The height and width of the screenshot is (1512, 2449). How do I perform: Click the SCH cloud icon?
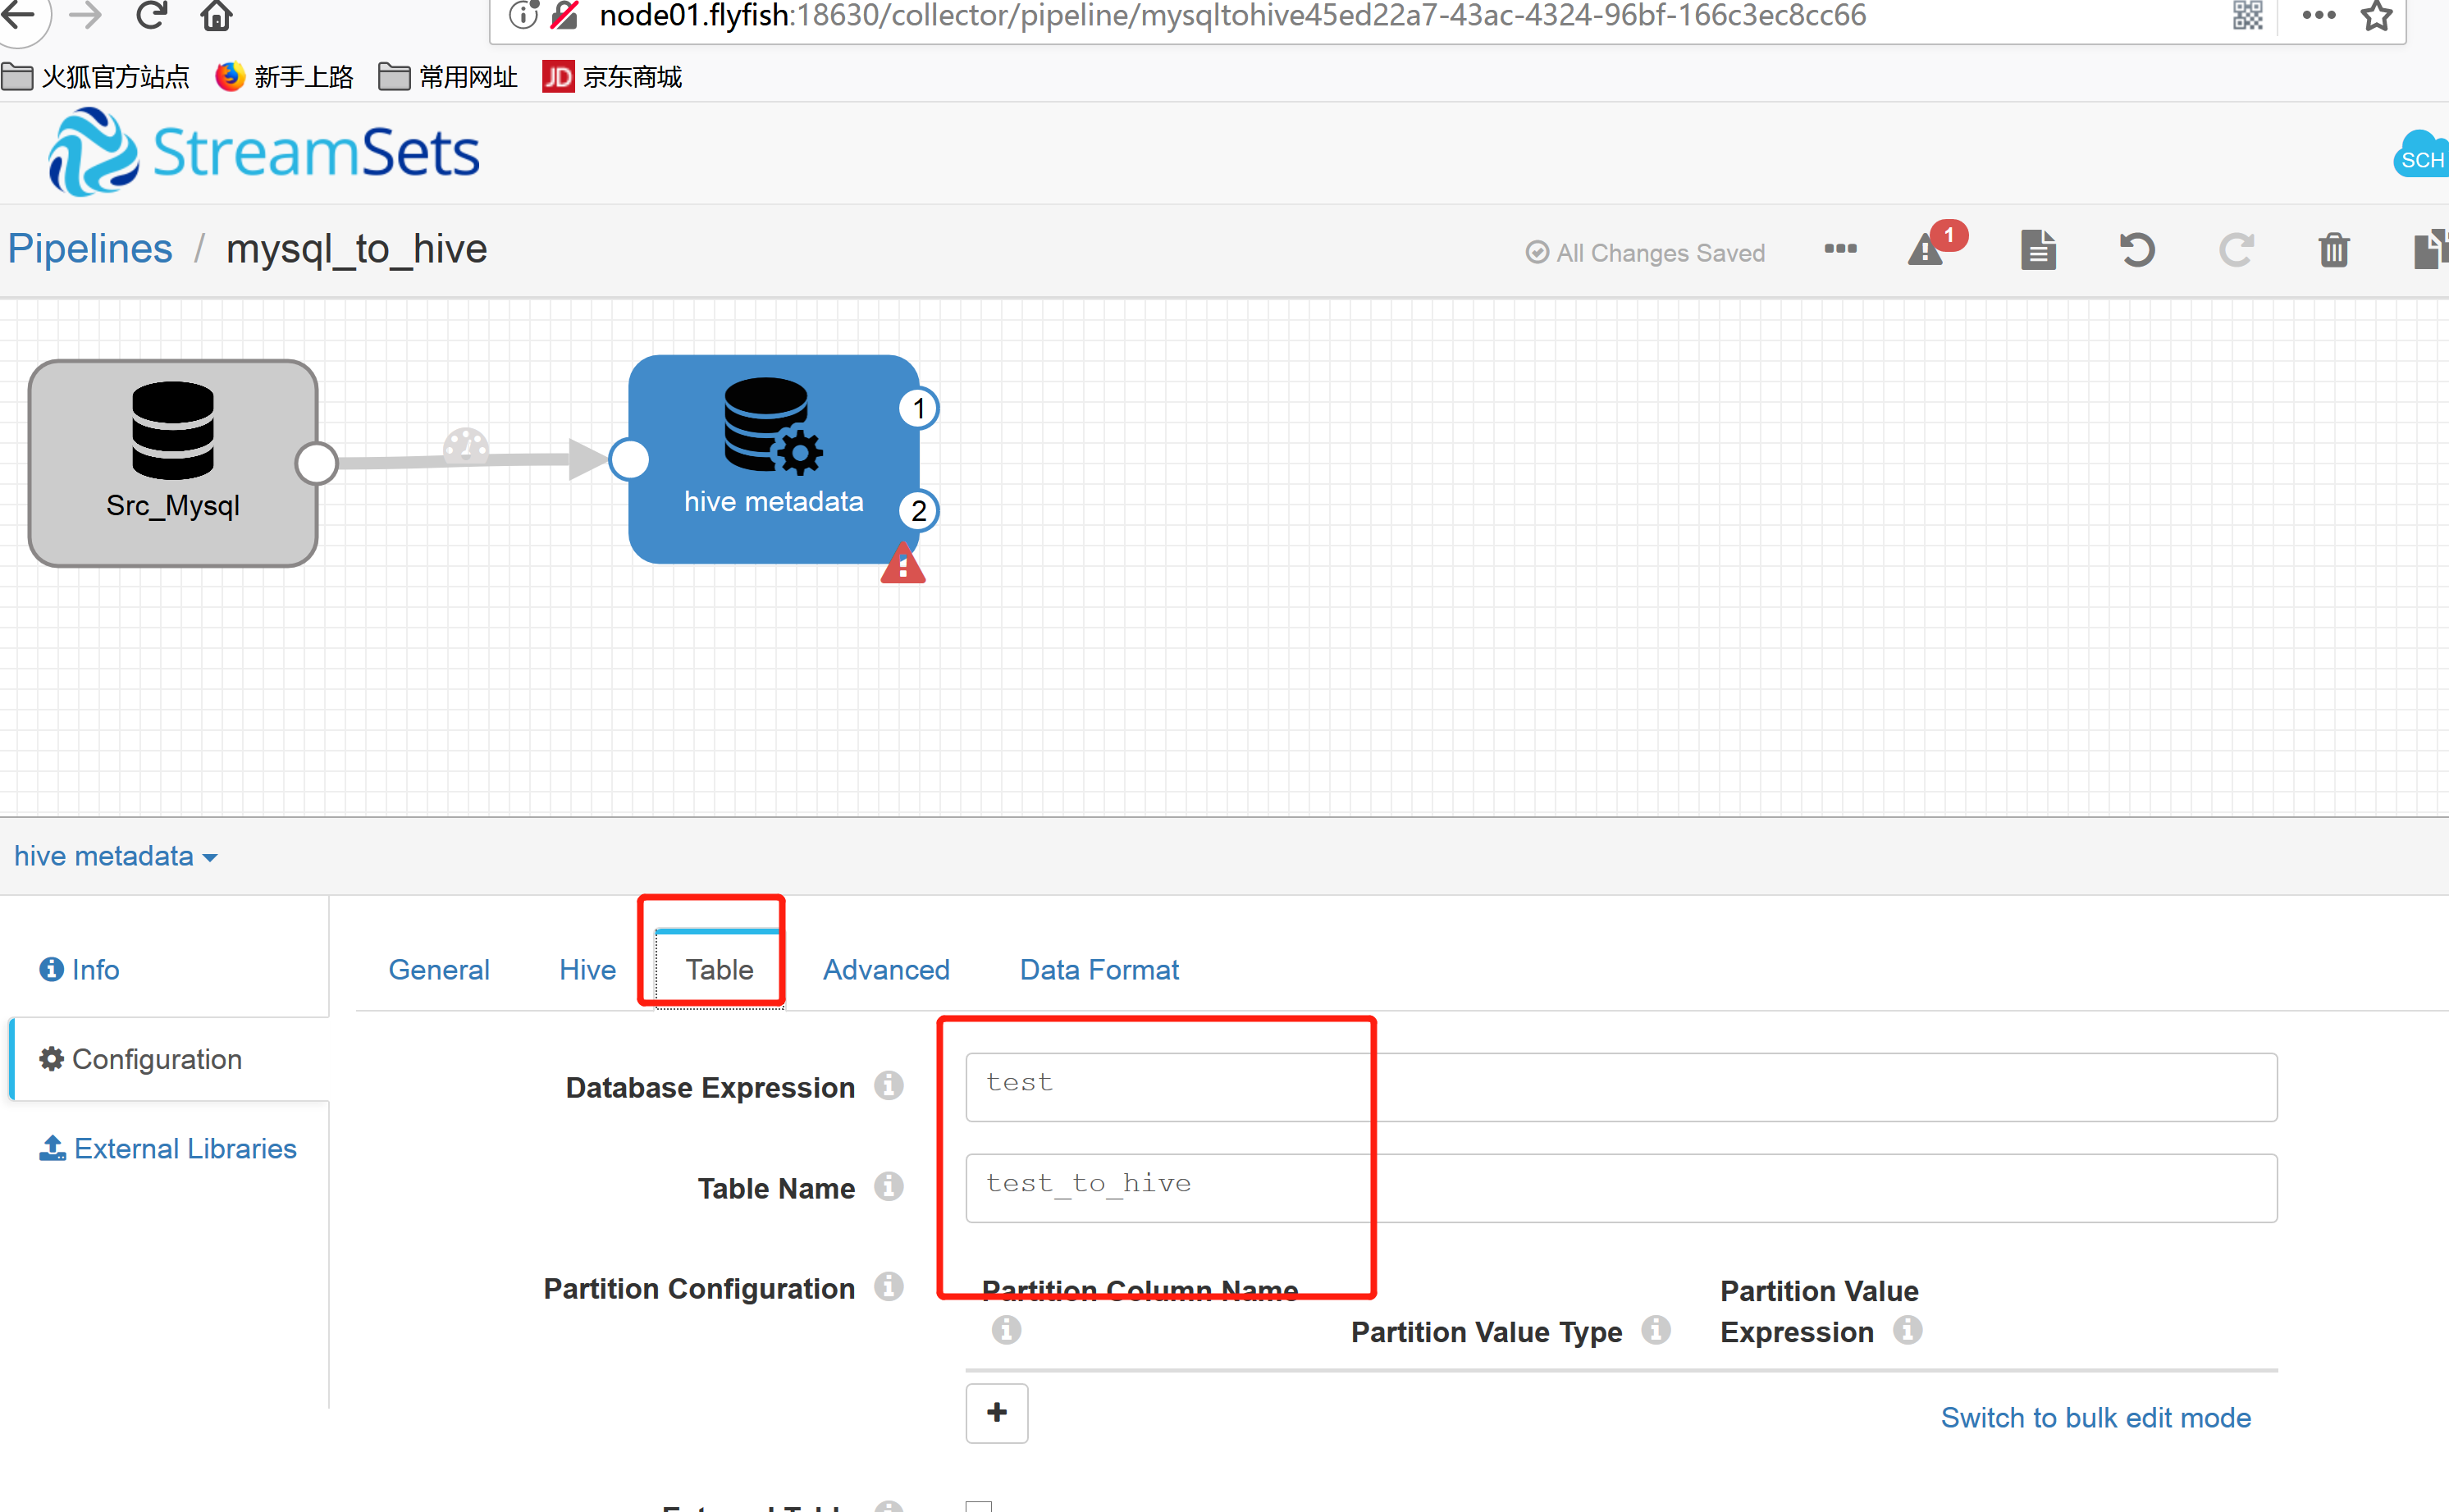[2421, 156]
